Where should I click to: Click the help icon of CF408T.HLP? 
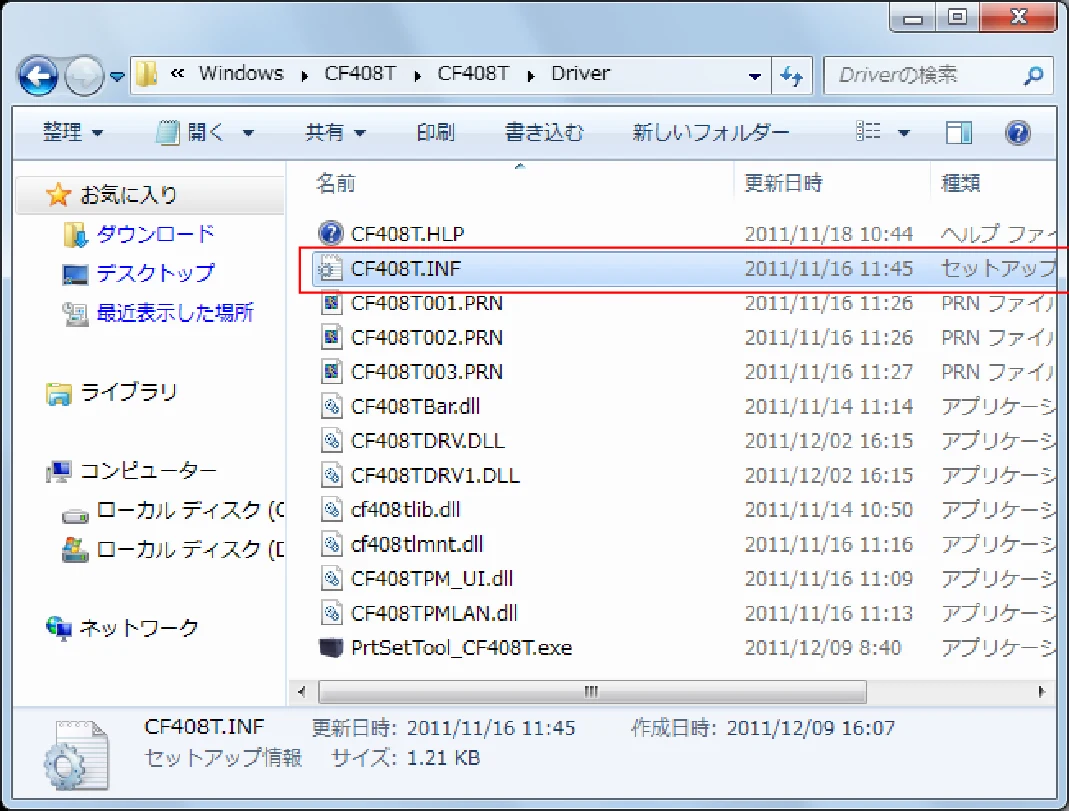(331, 234)
